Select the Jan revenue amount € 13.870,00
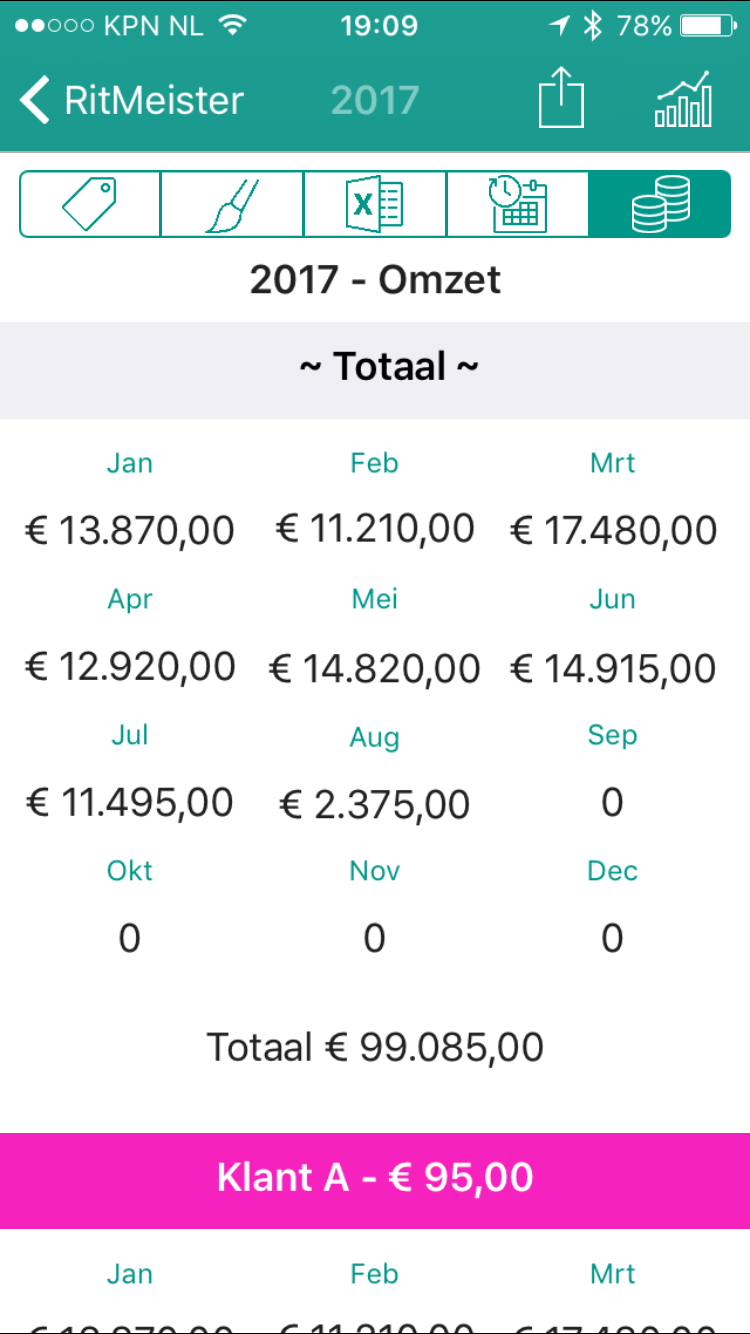 point(130,530)
